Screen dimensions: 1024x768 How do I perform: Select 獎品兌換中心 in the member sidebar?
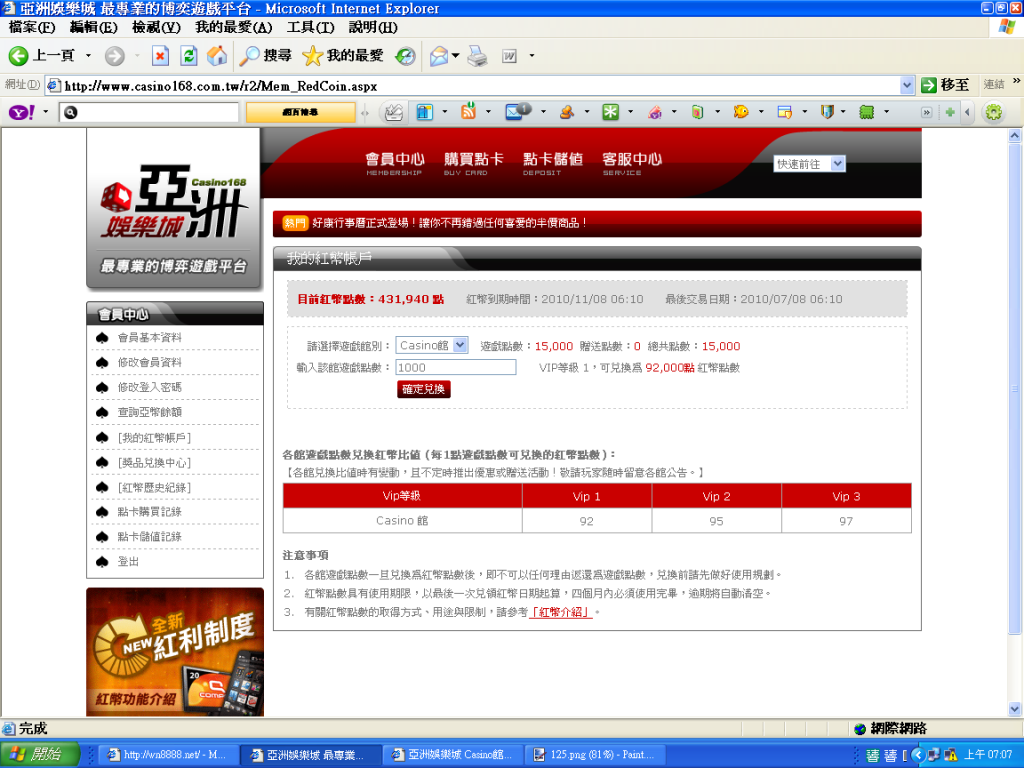coord(154,462)
